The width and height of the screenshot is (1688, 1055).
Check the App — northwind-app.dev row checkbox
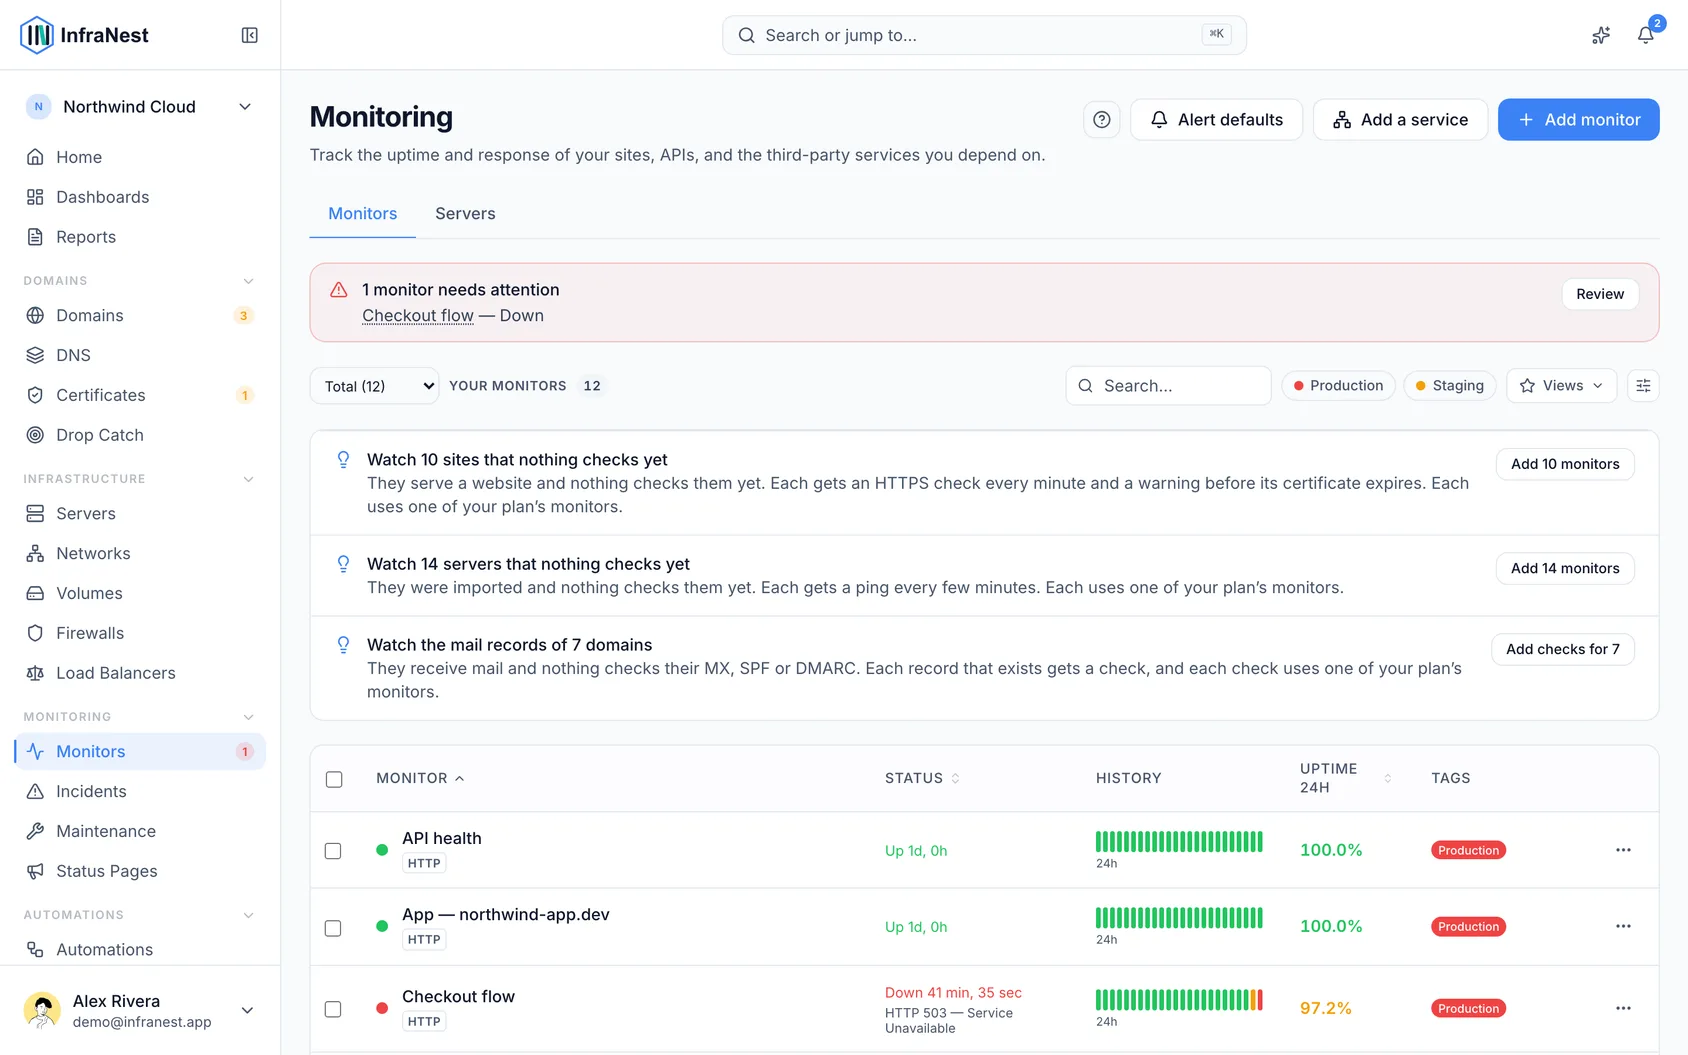click(x=333, y=928)
